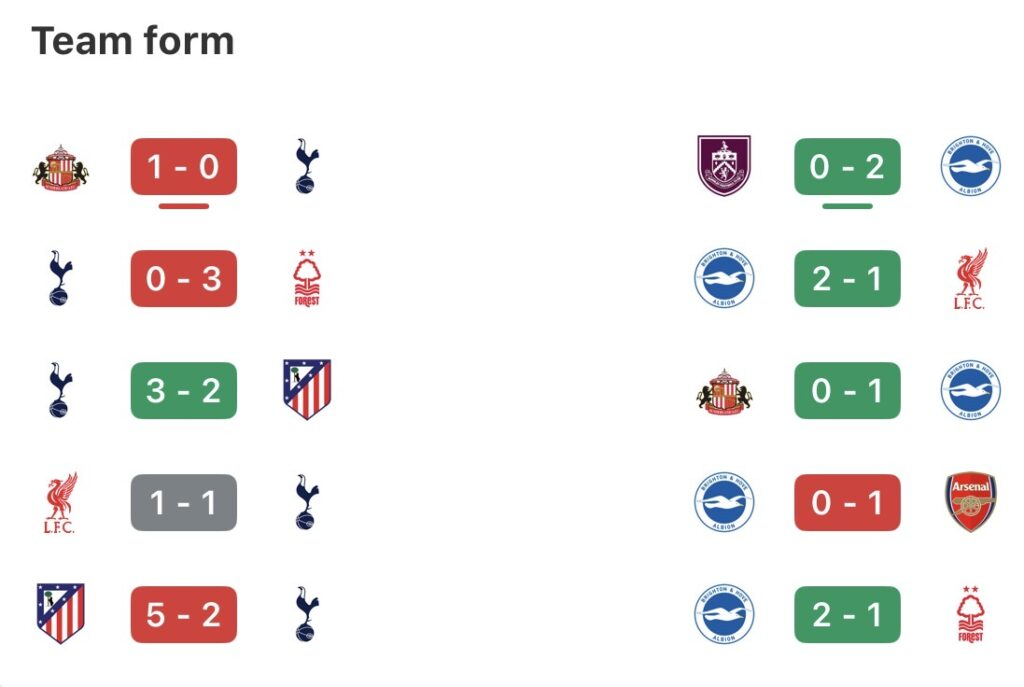Select the Nottingham Forest crest in the right column's bottom row

[x=970, y=614]
